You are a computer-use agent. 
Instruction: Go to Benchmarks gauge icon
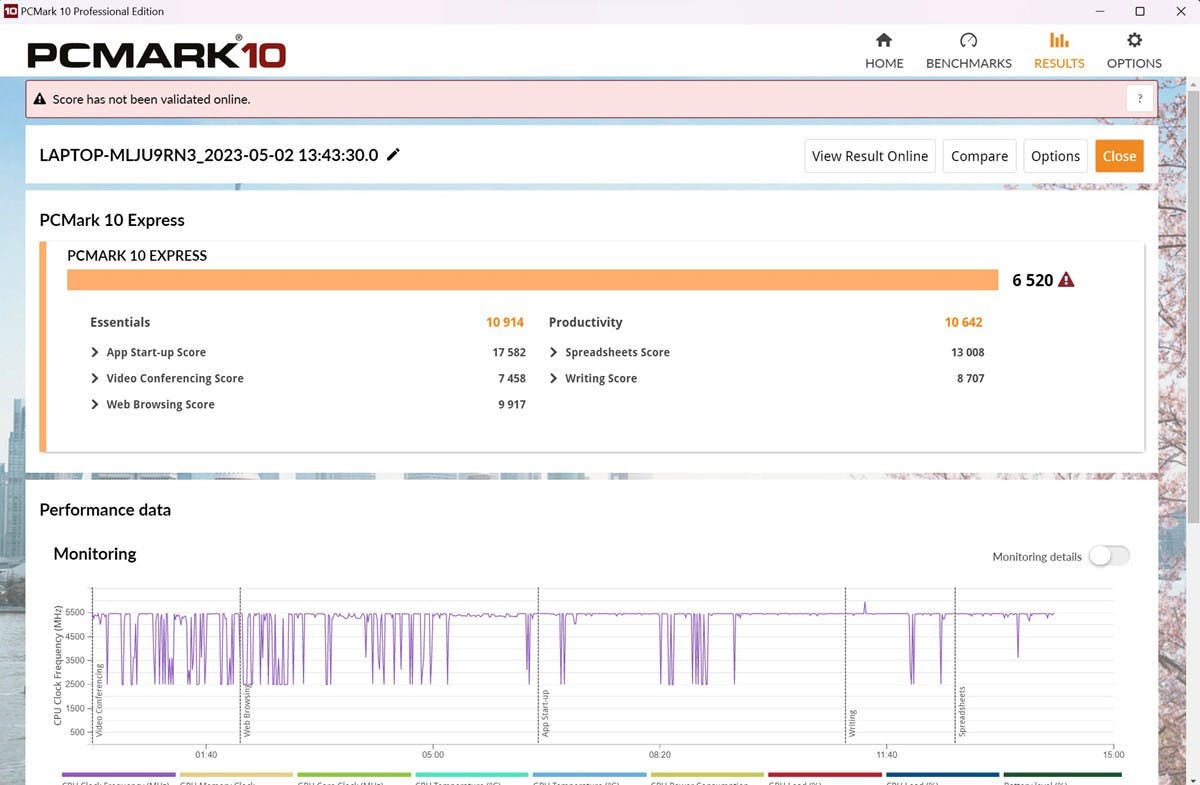click(x=968, y=41)
